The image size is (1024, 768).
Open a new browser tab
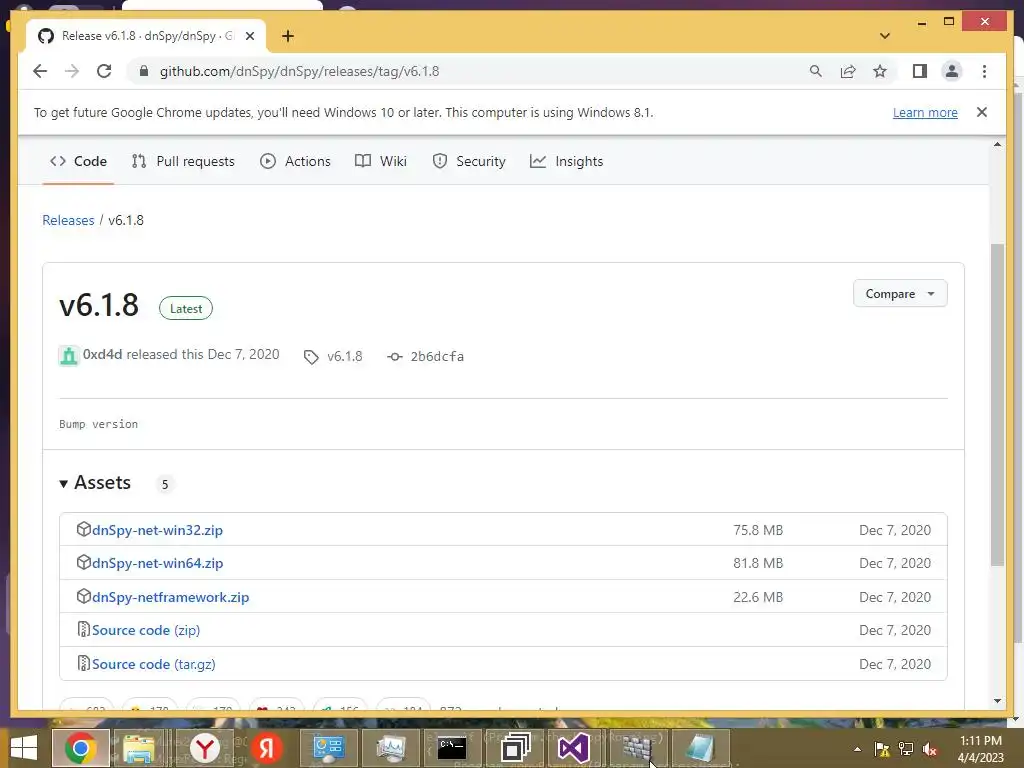pyautogui.click(x=287, y=36)
